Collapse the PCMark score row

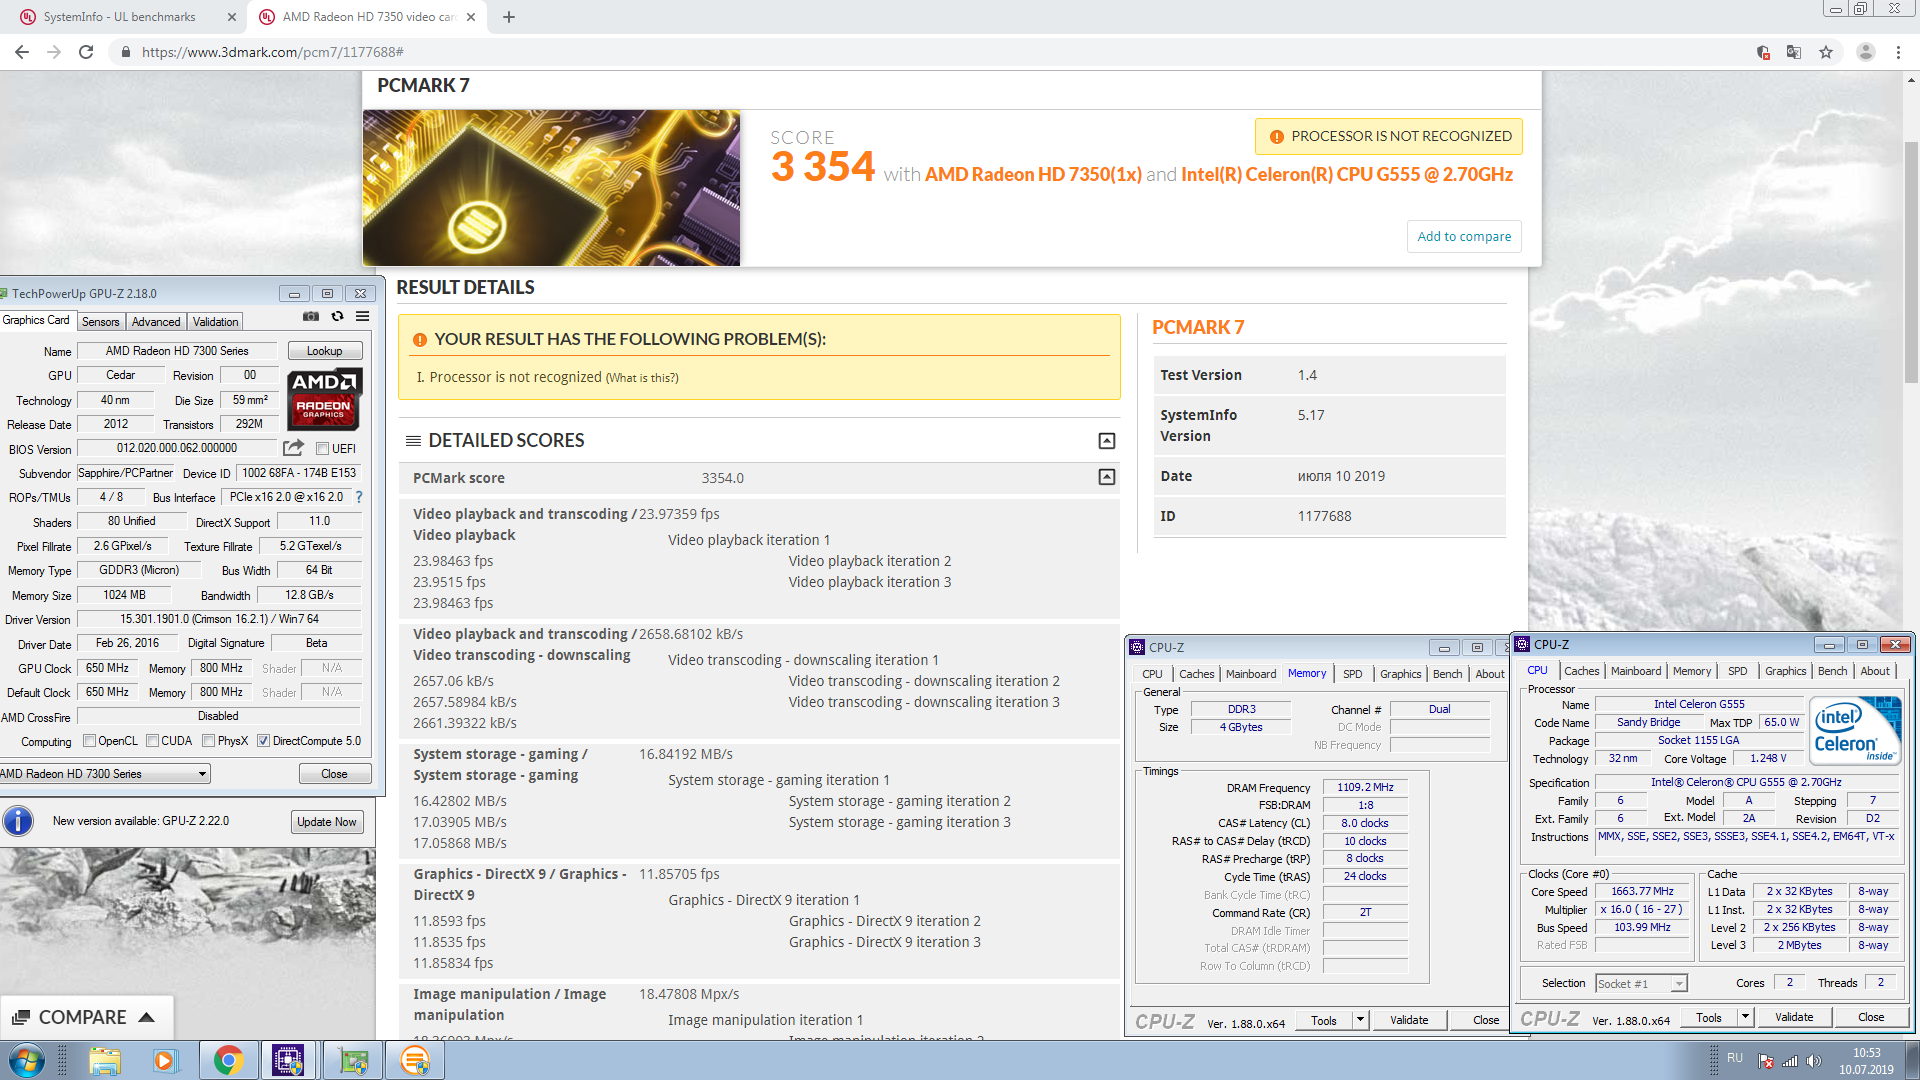(x=1107, y=477)
